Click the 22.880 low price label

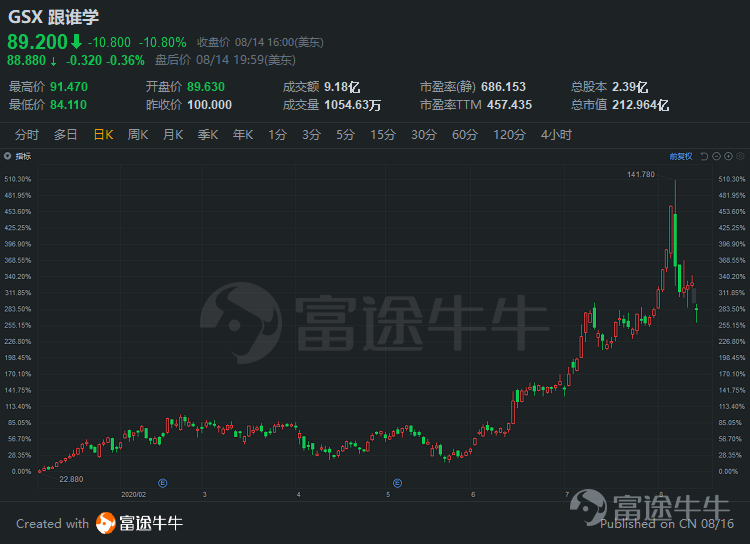71,479
